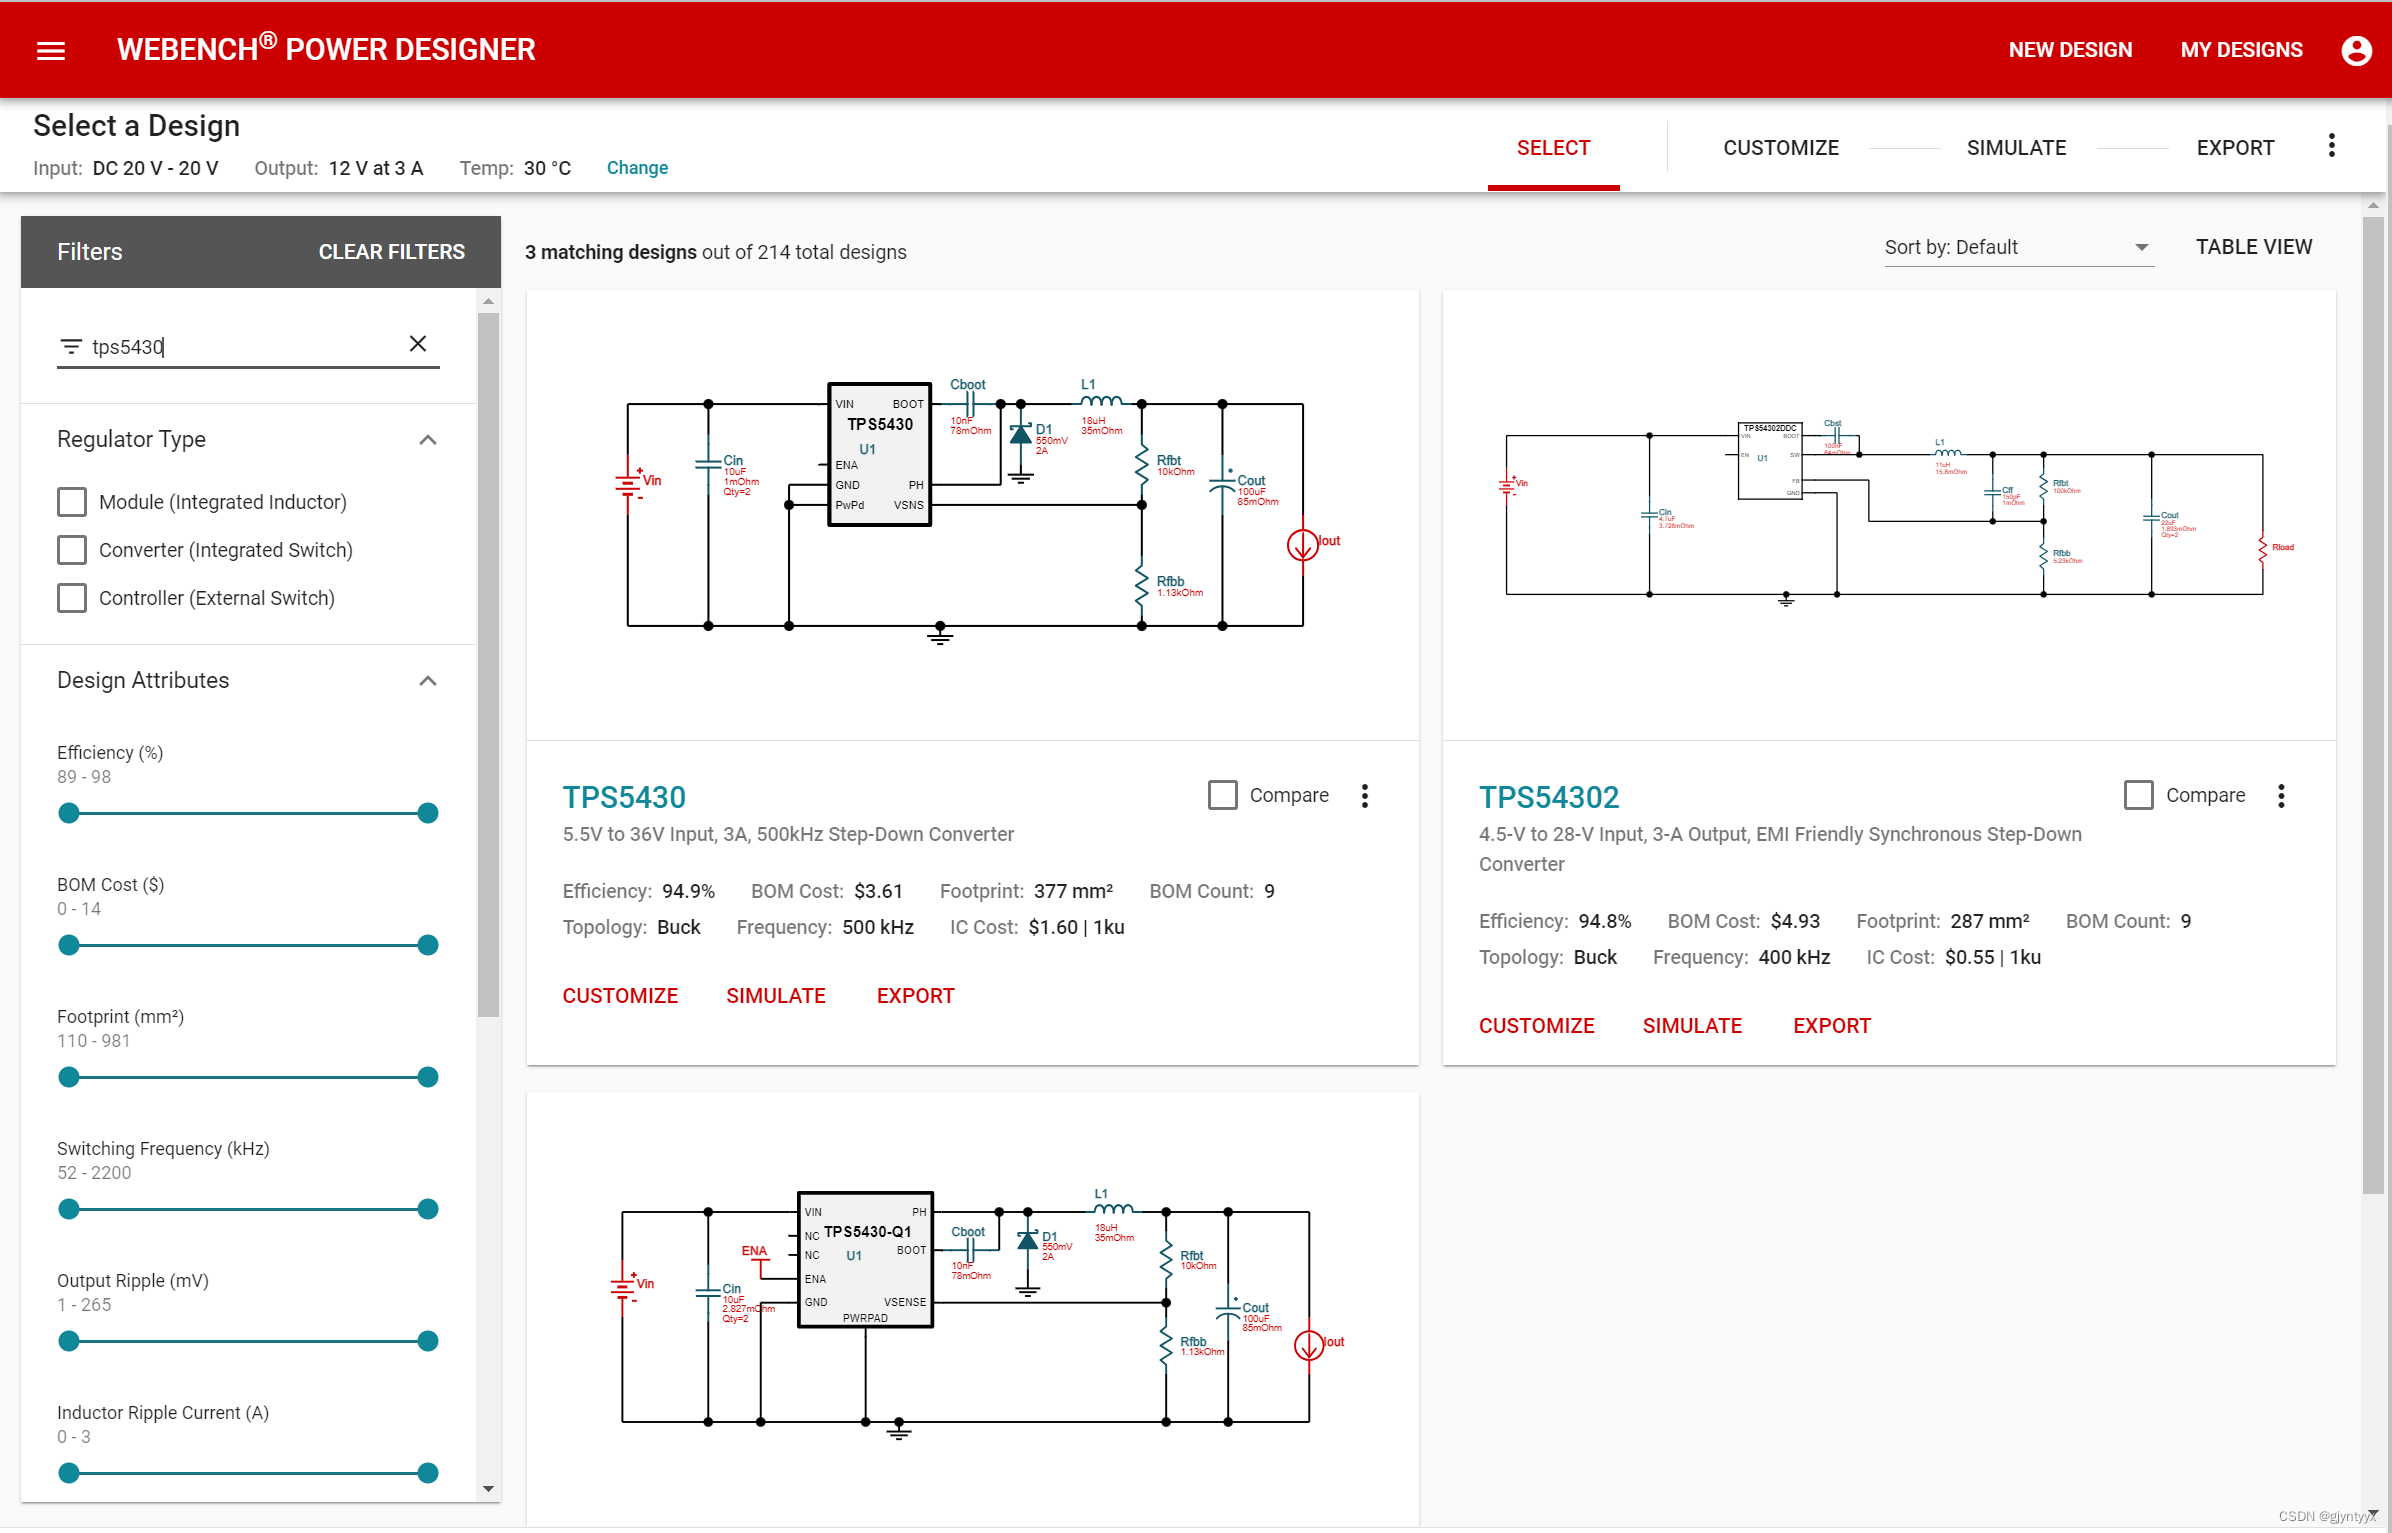The image size is (2392, 1533).
Task: Check Converter (Integrated Switch) option
Action: click(x=72, y=550)
